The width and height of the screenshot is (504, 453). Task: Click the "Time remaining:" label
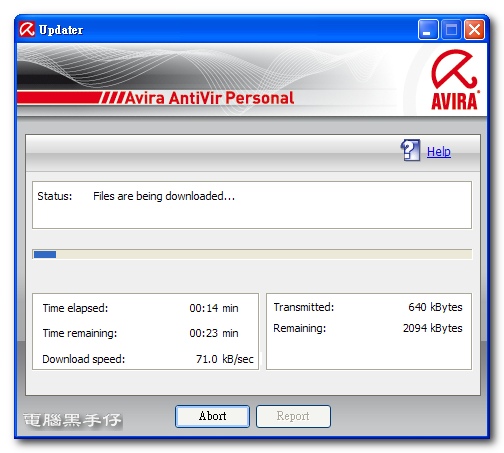(80, 333)
